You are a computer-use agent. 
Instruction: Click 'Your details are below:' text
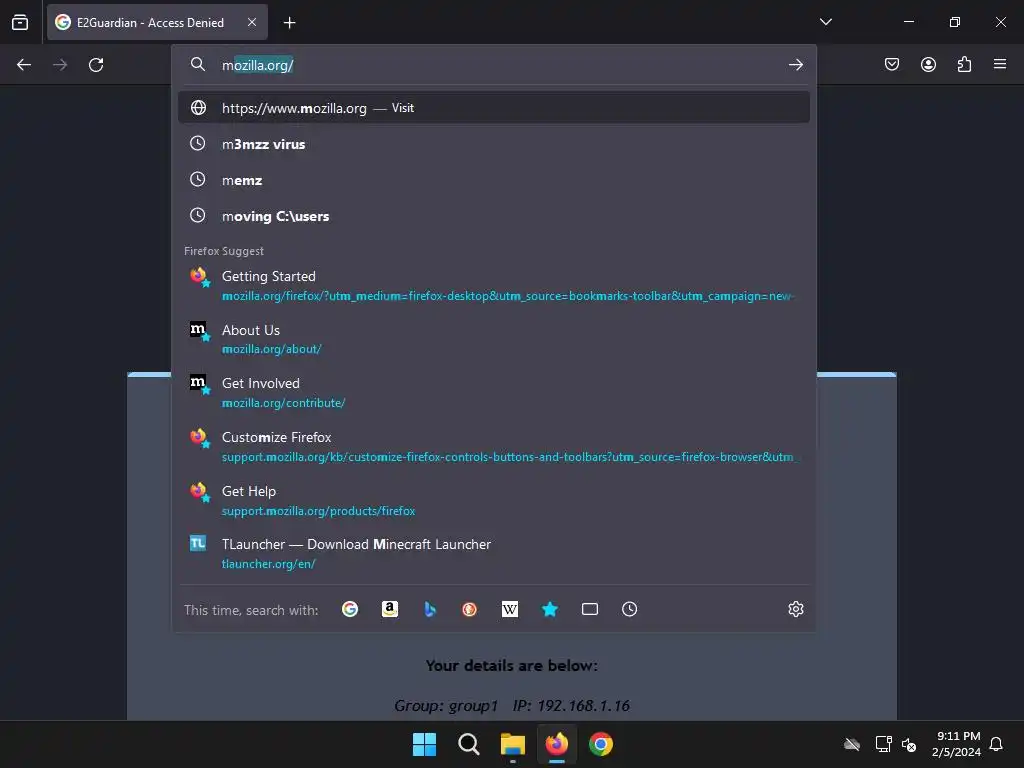(x=511, y=665)
